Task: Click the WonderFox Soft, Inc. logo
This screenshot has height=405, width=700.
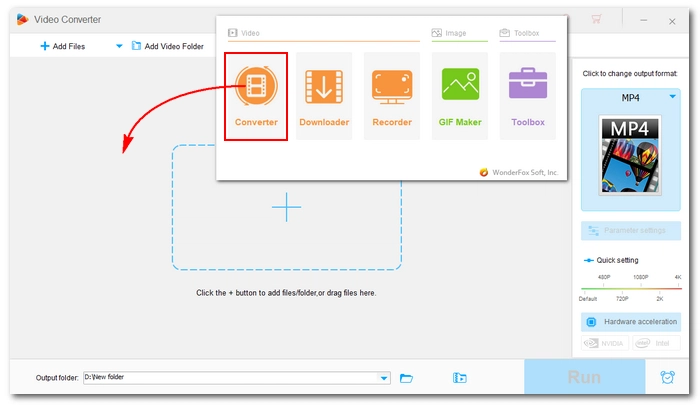Action: pyautogui.click(x=483, y=172)
